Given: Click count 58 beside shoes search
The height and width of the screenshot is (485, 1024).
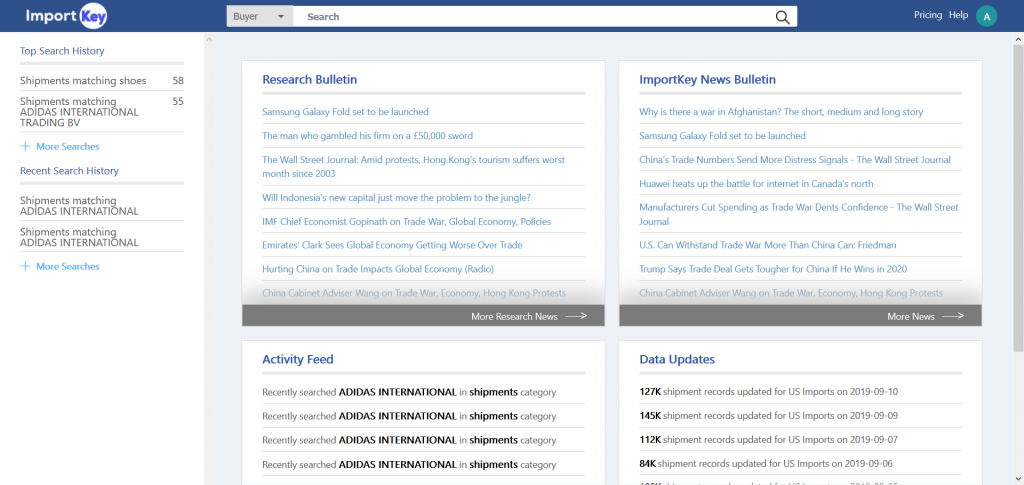Looking at the screenshot, I should click(x=178, y=81).
